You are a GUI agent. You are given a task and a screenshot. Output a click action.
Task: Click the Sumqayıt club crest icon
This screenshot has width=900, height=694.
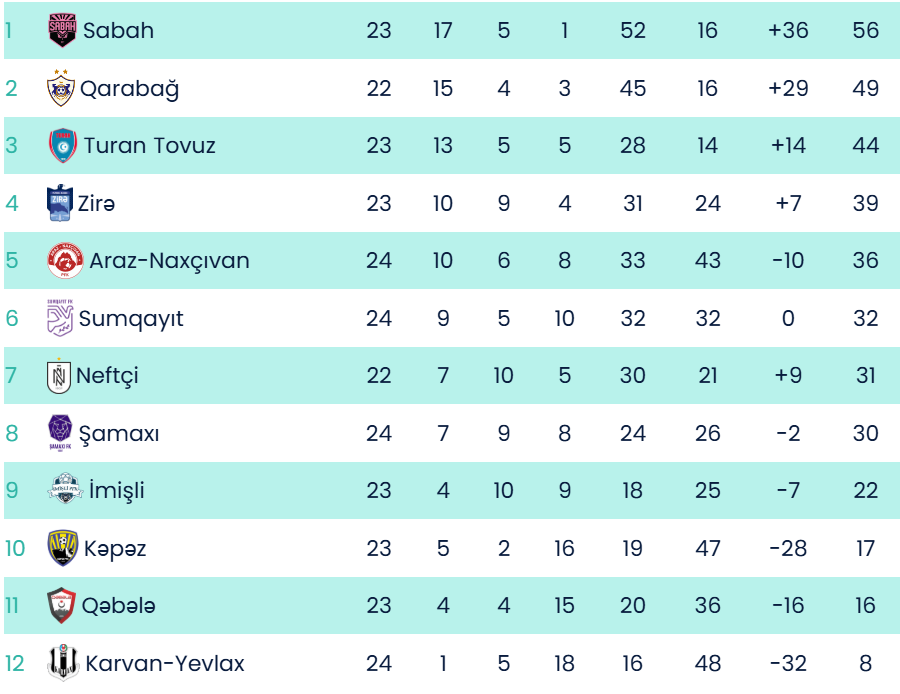point(60,319)
